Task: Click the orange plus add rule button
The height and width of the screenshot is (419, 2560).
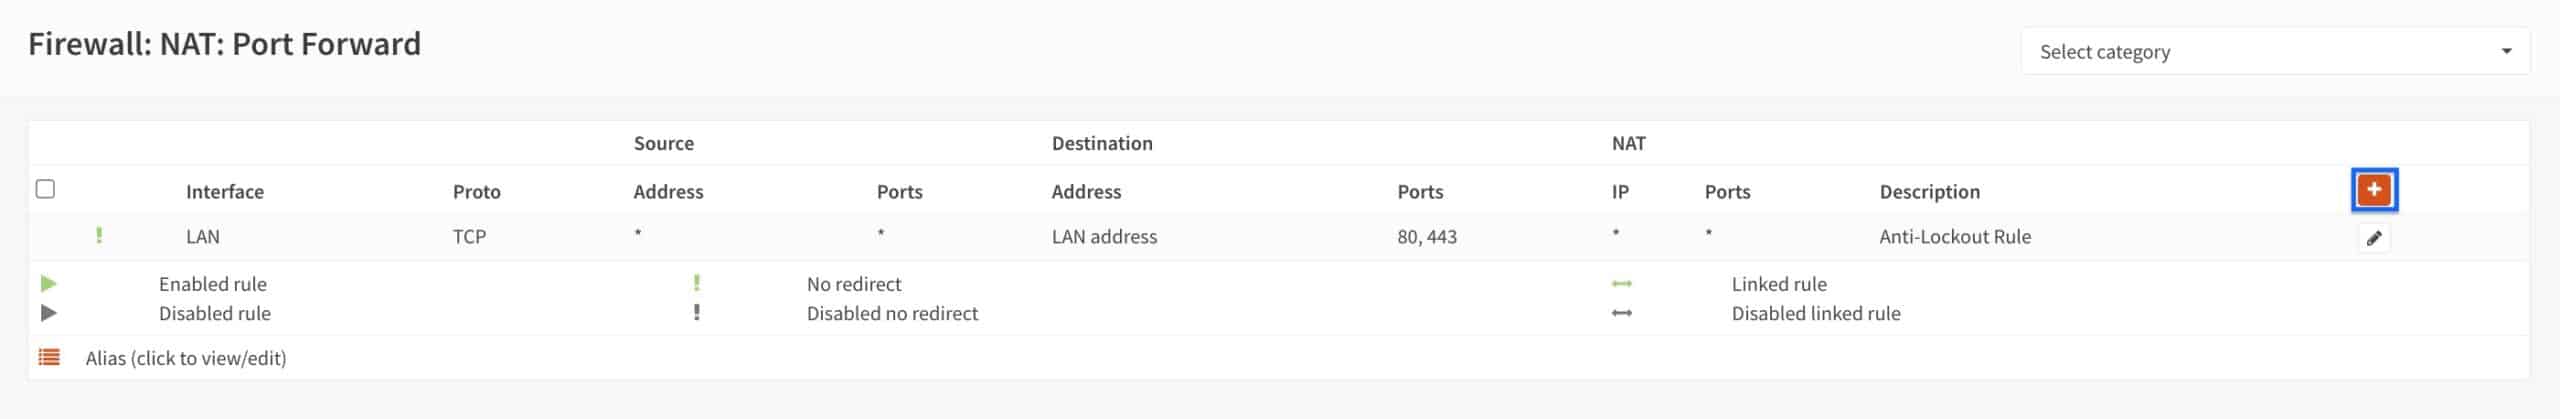Action: [2374, 190]
